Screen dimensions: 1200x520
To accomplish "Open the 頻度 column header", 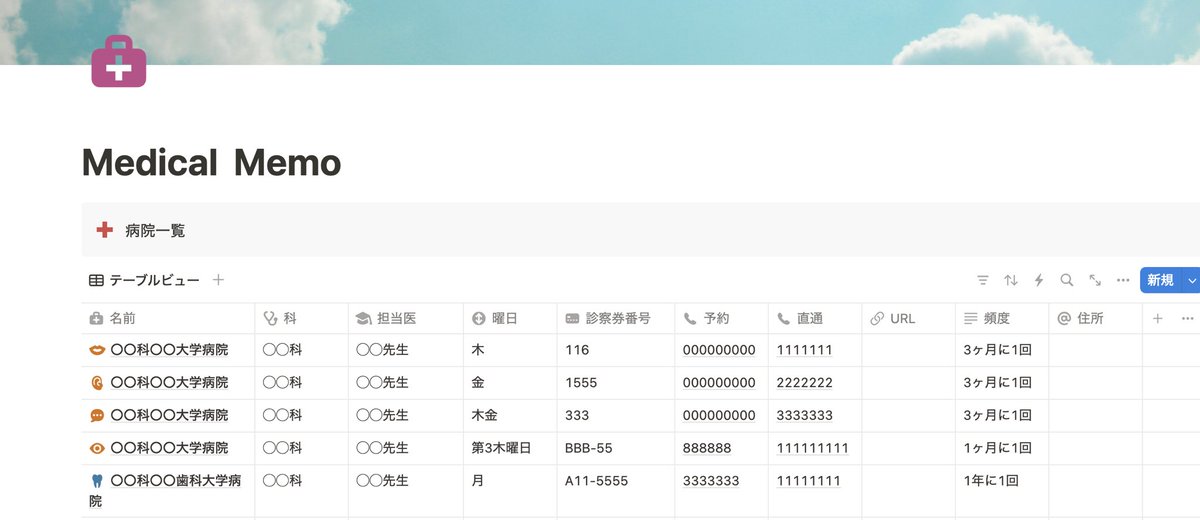I will click(x=1002, y=319).
